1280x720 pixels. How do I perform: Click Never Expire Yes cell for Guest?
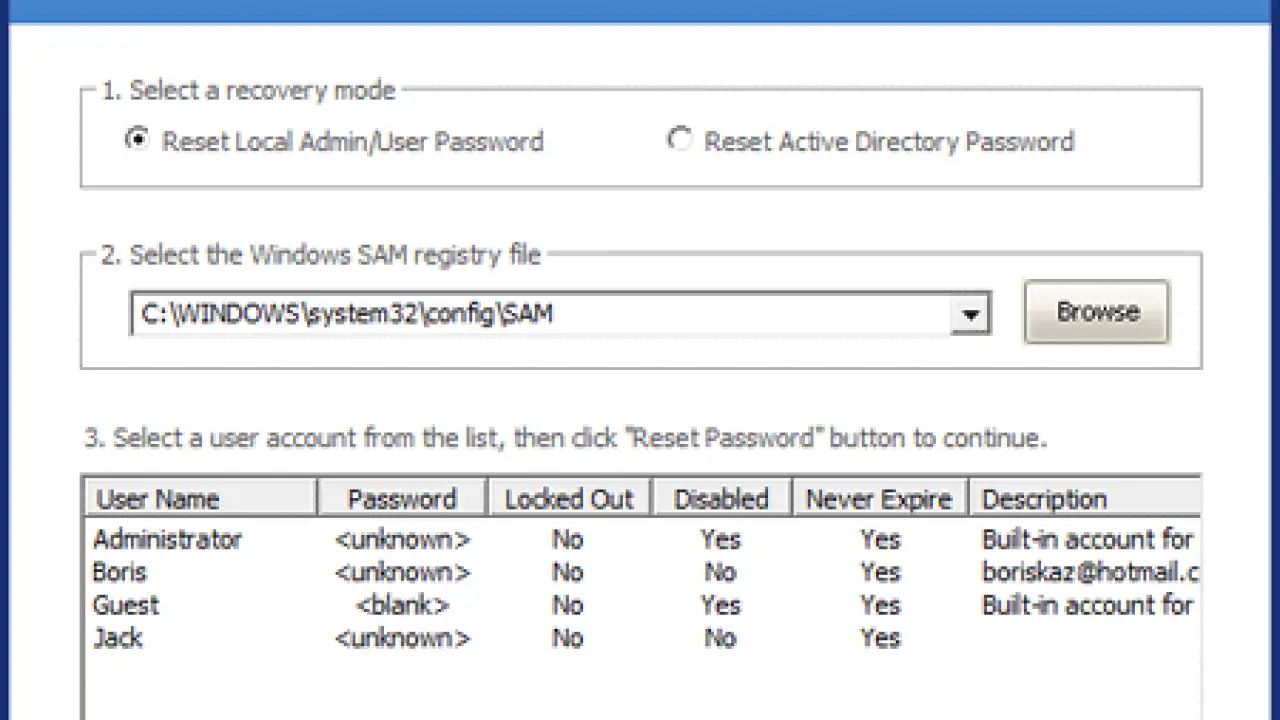click(x=880, y=606)
